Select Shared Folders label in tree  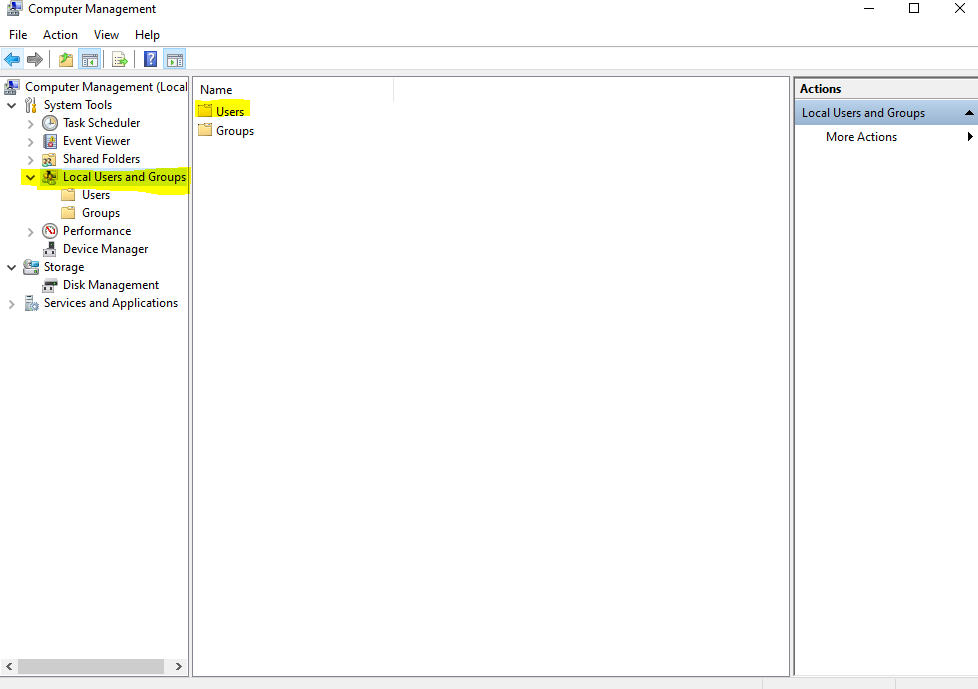pyautogui.click(x=102, y=159)
